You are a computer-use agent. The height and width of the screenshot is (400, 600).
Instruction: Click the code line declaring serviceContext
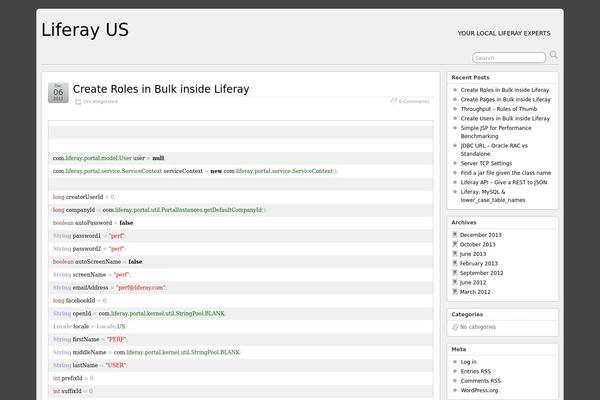241,171
